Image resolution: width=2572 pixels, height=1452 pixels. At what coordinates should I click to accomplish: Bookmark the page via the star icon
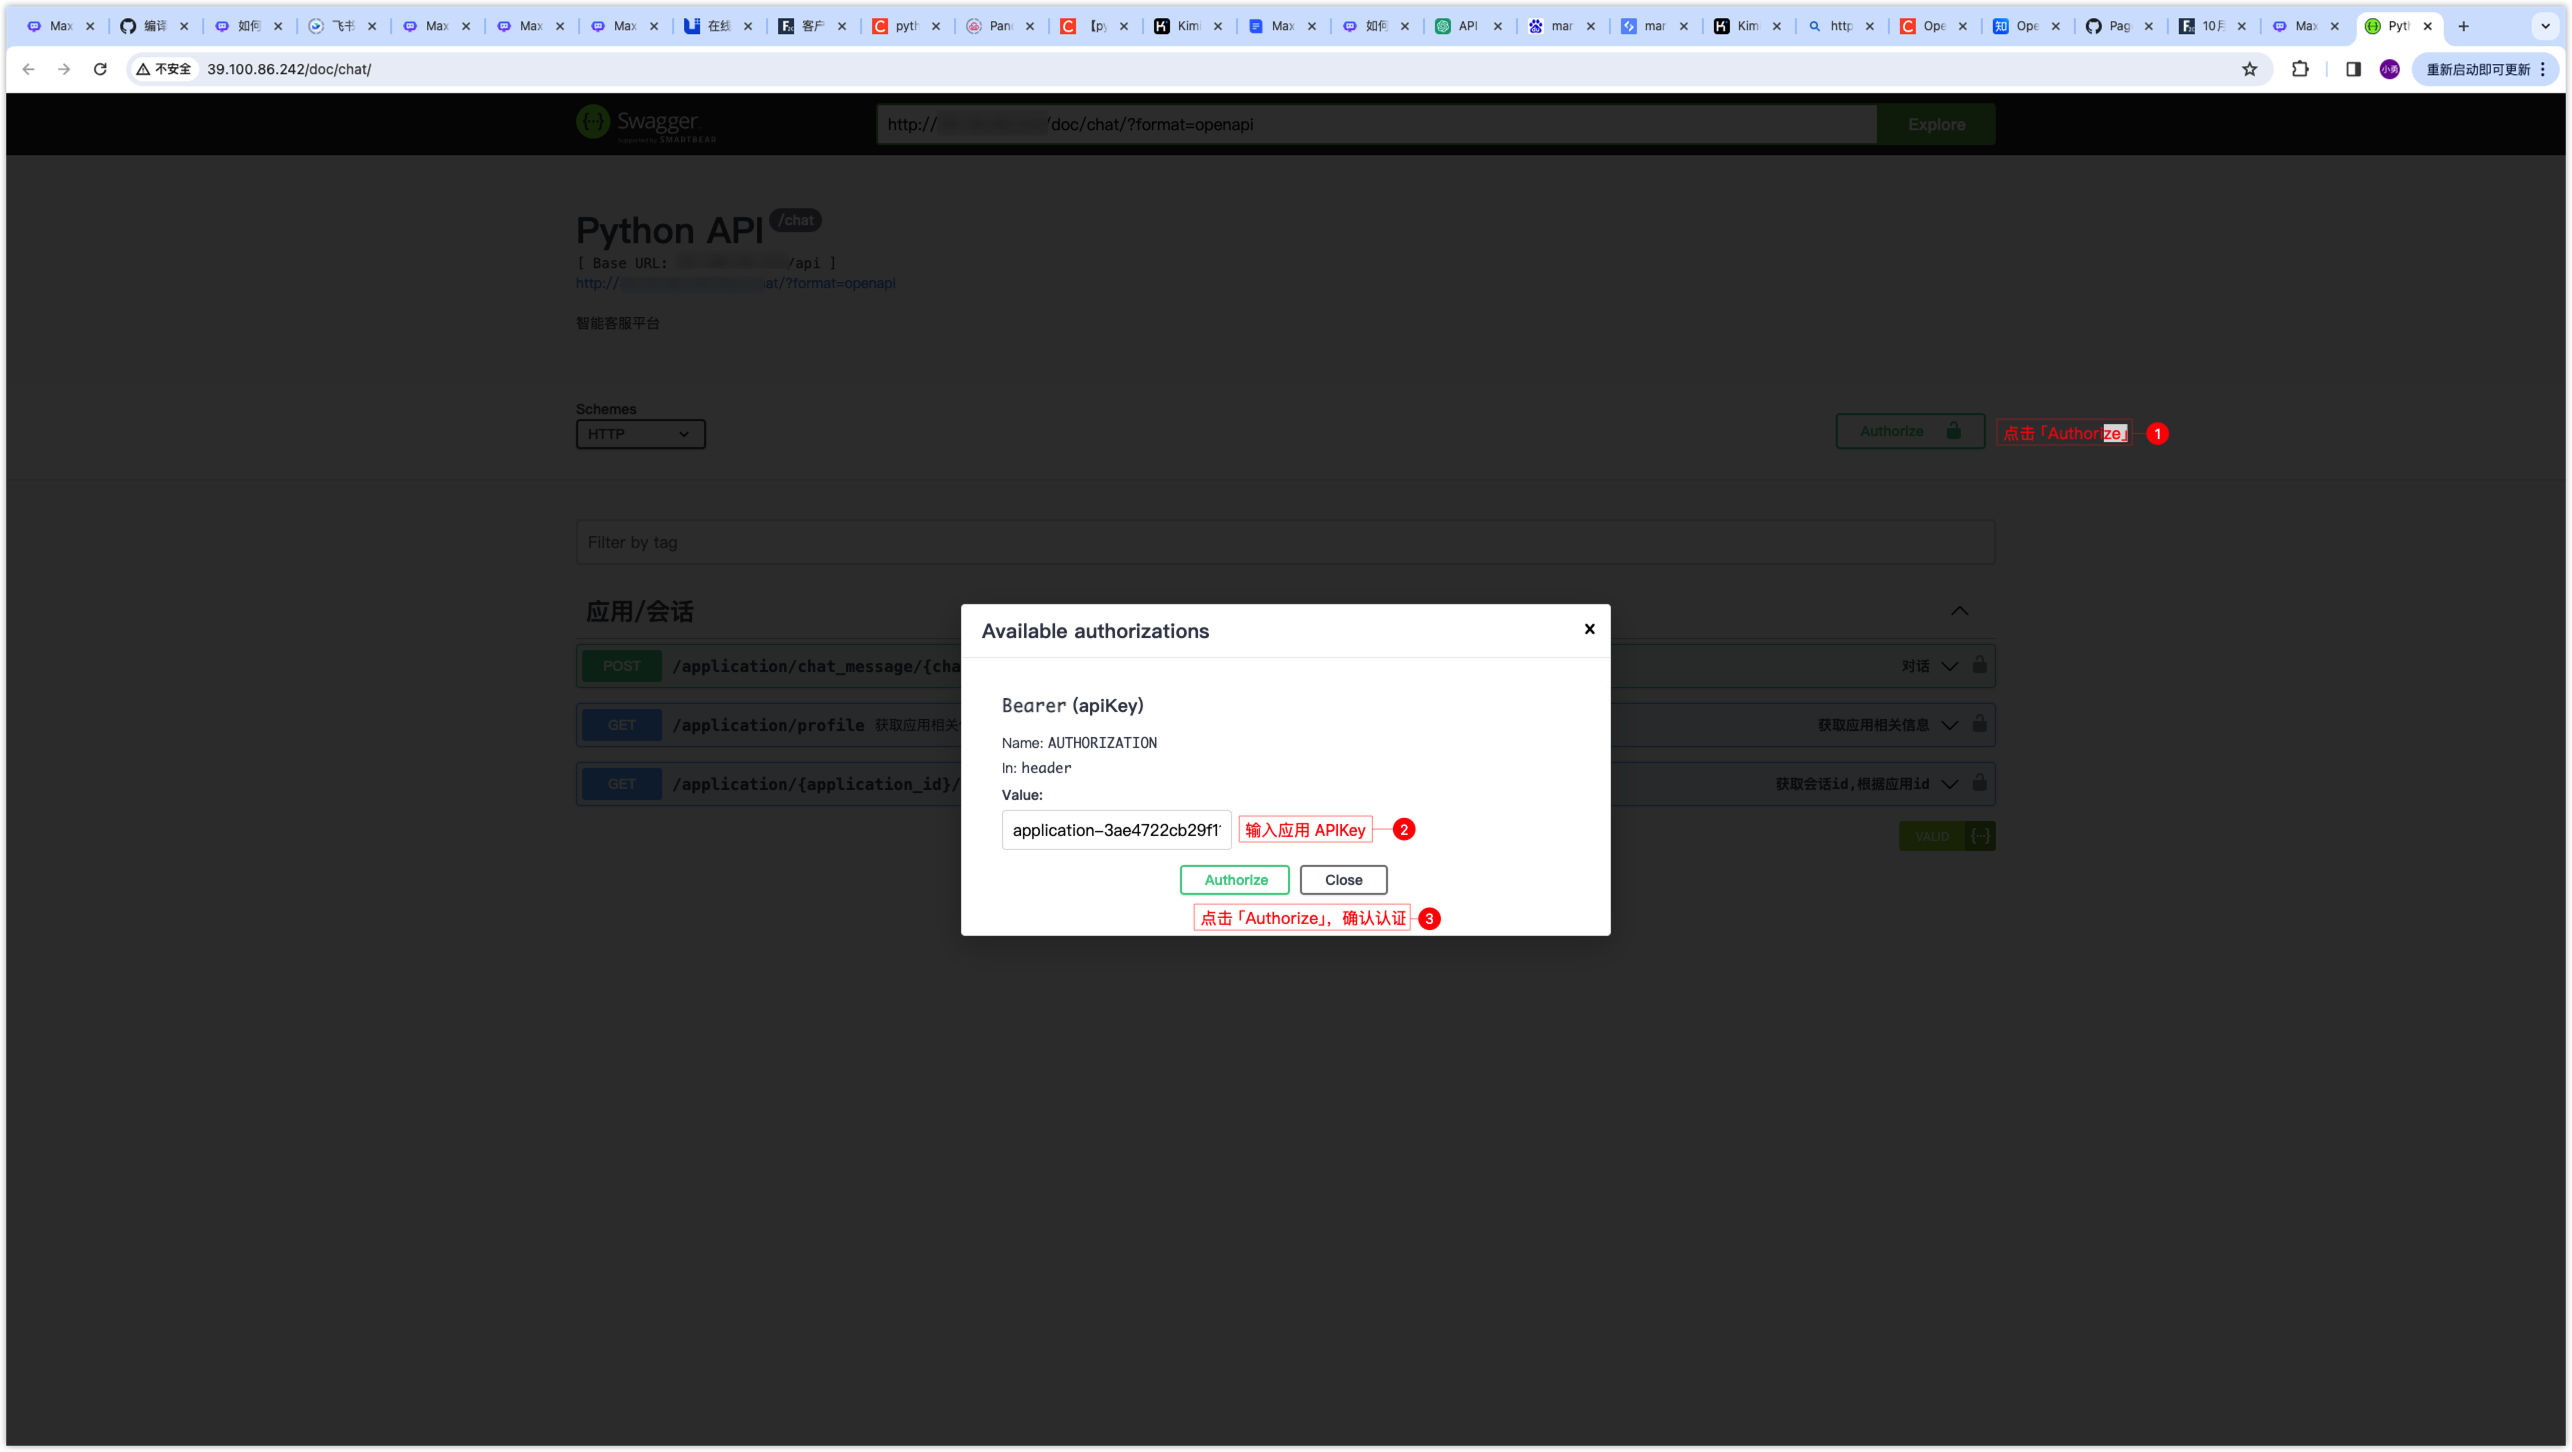2250,69
